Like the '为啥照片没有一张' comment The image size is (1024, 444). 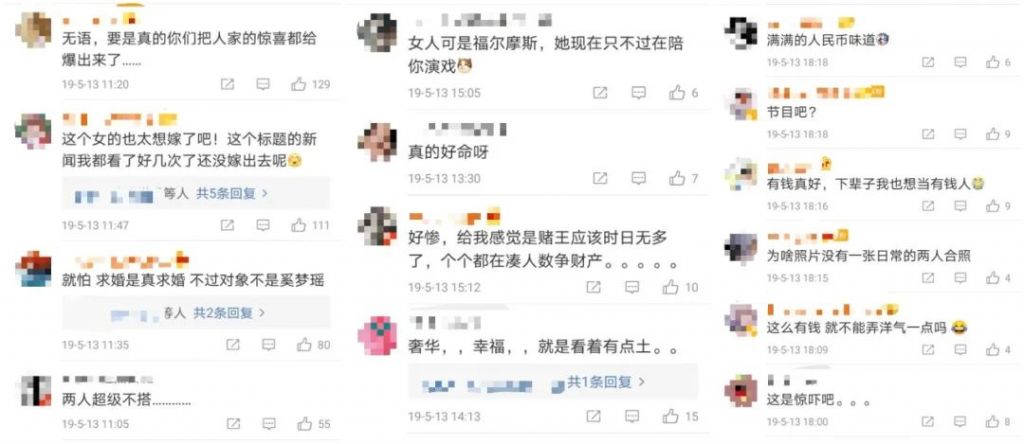993,278
